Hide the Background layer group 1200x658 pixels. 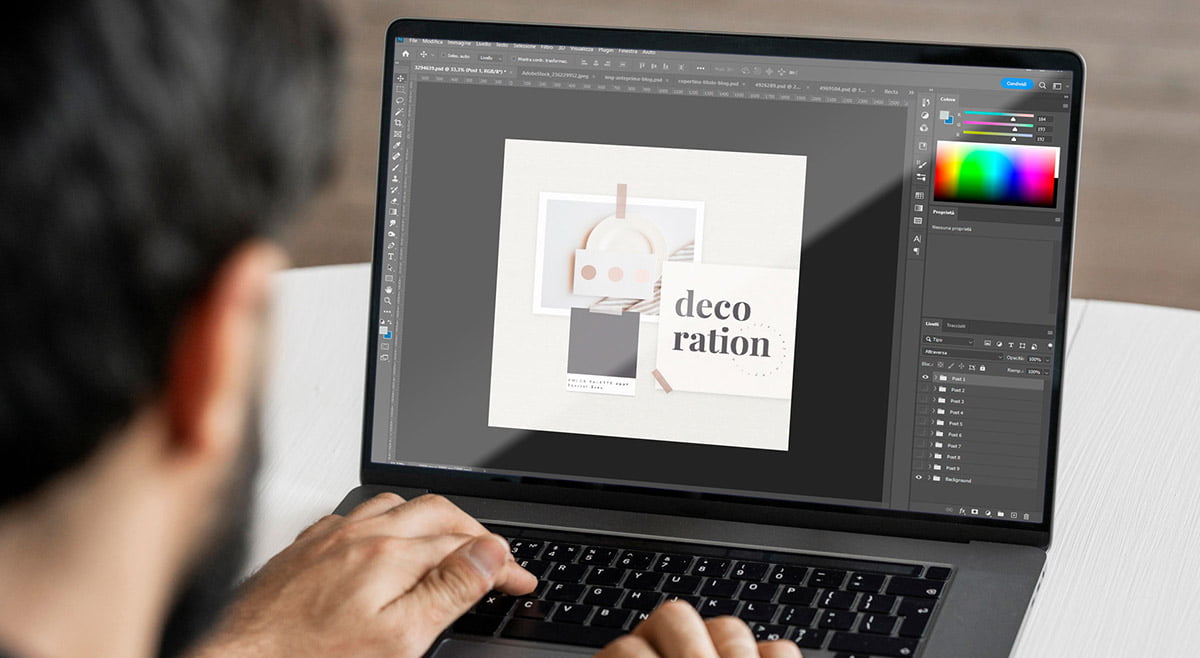919,478
